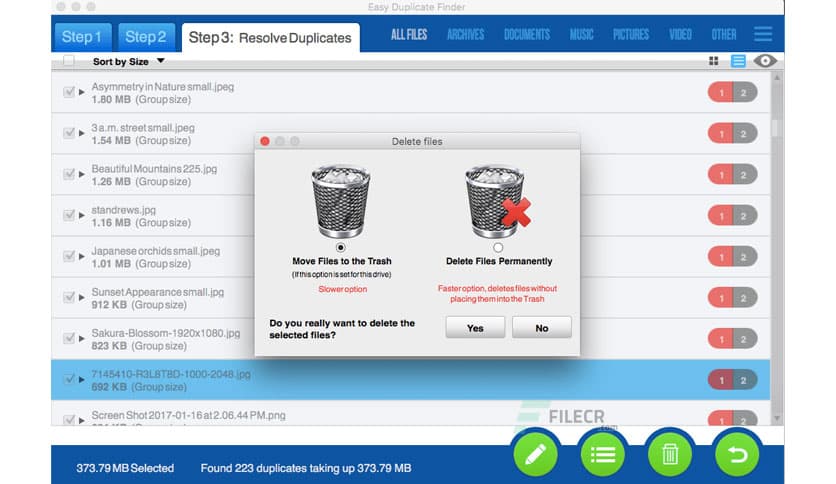
Task: Filter by OTHER category
Action: [724, 35]
